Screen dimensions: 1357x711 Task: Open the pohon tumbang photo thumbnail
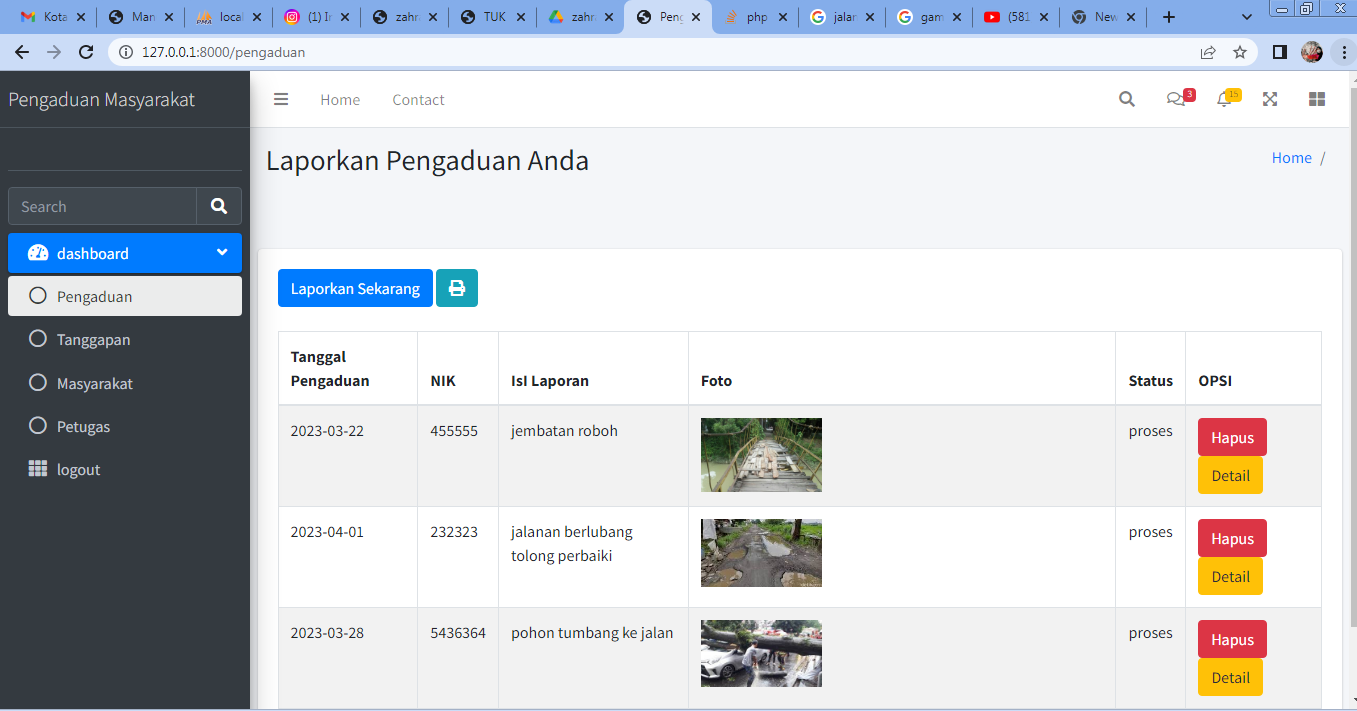[761, 653]
